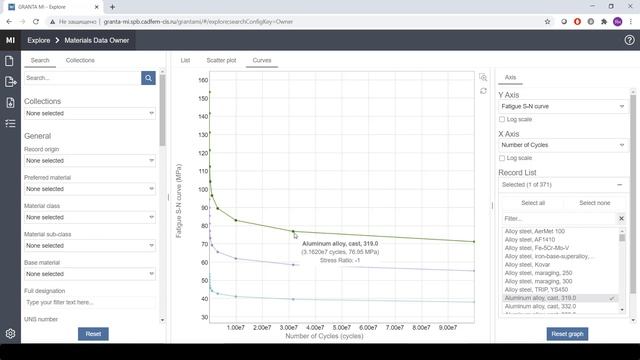
Task: Click Select none records
Action: (x=595, y=203)
